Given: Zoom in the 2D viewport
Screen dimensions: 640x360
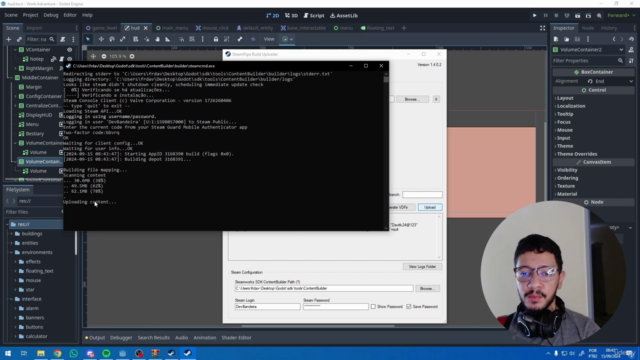Looking at the screenshot, I should coord(132,56).
